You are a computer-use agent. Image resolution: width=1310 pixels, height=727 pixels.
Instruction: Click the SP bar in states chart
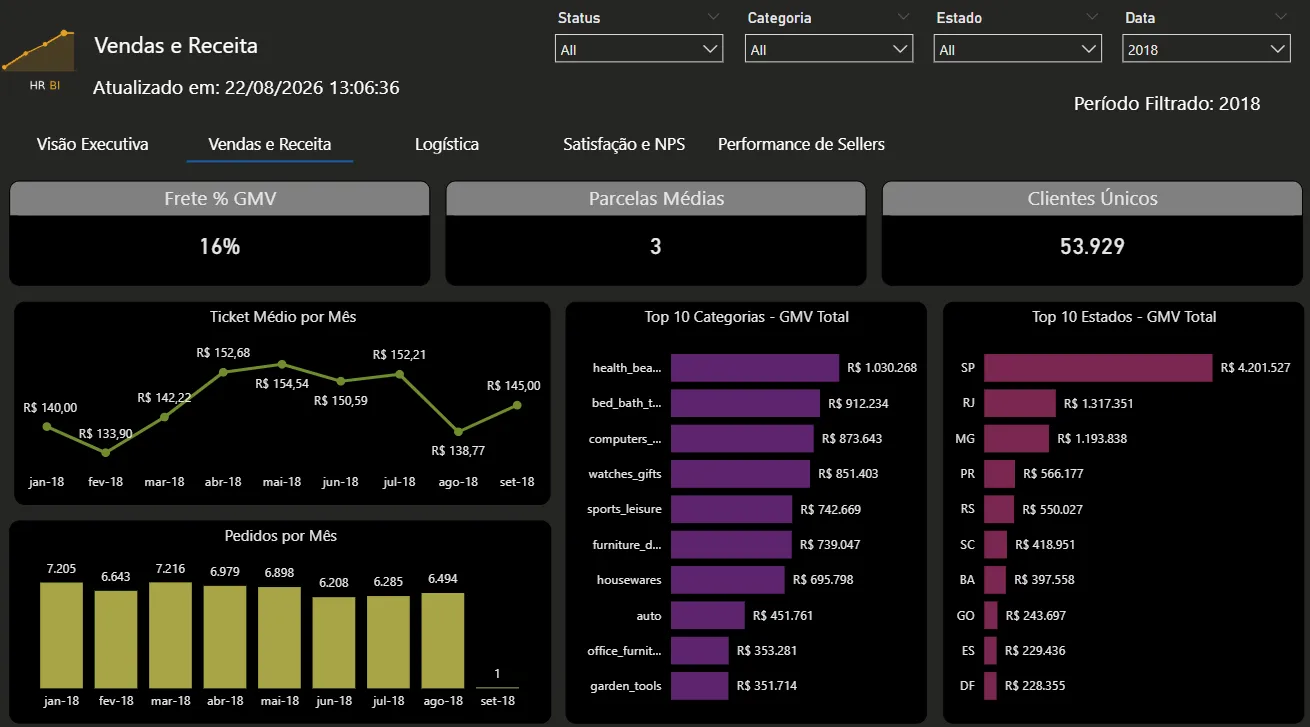1098,368
